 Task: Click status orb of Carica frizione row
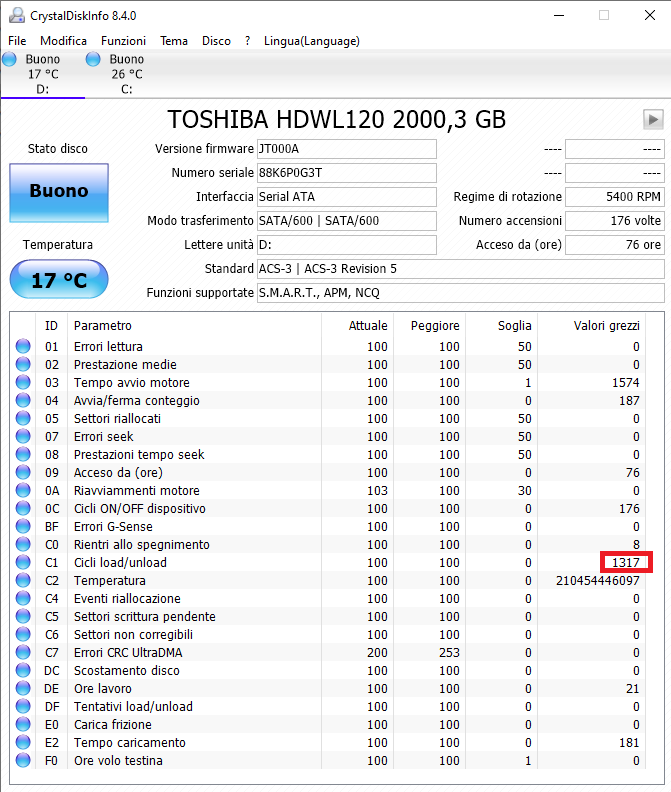[x=23, y=724]
